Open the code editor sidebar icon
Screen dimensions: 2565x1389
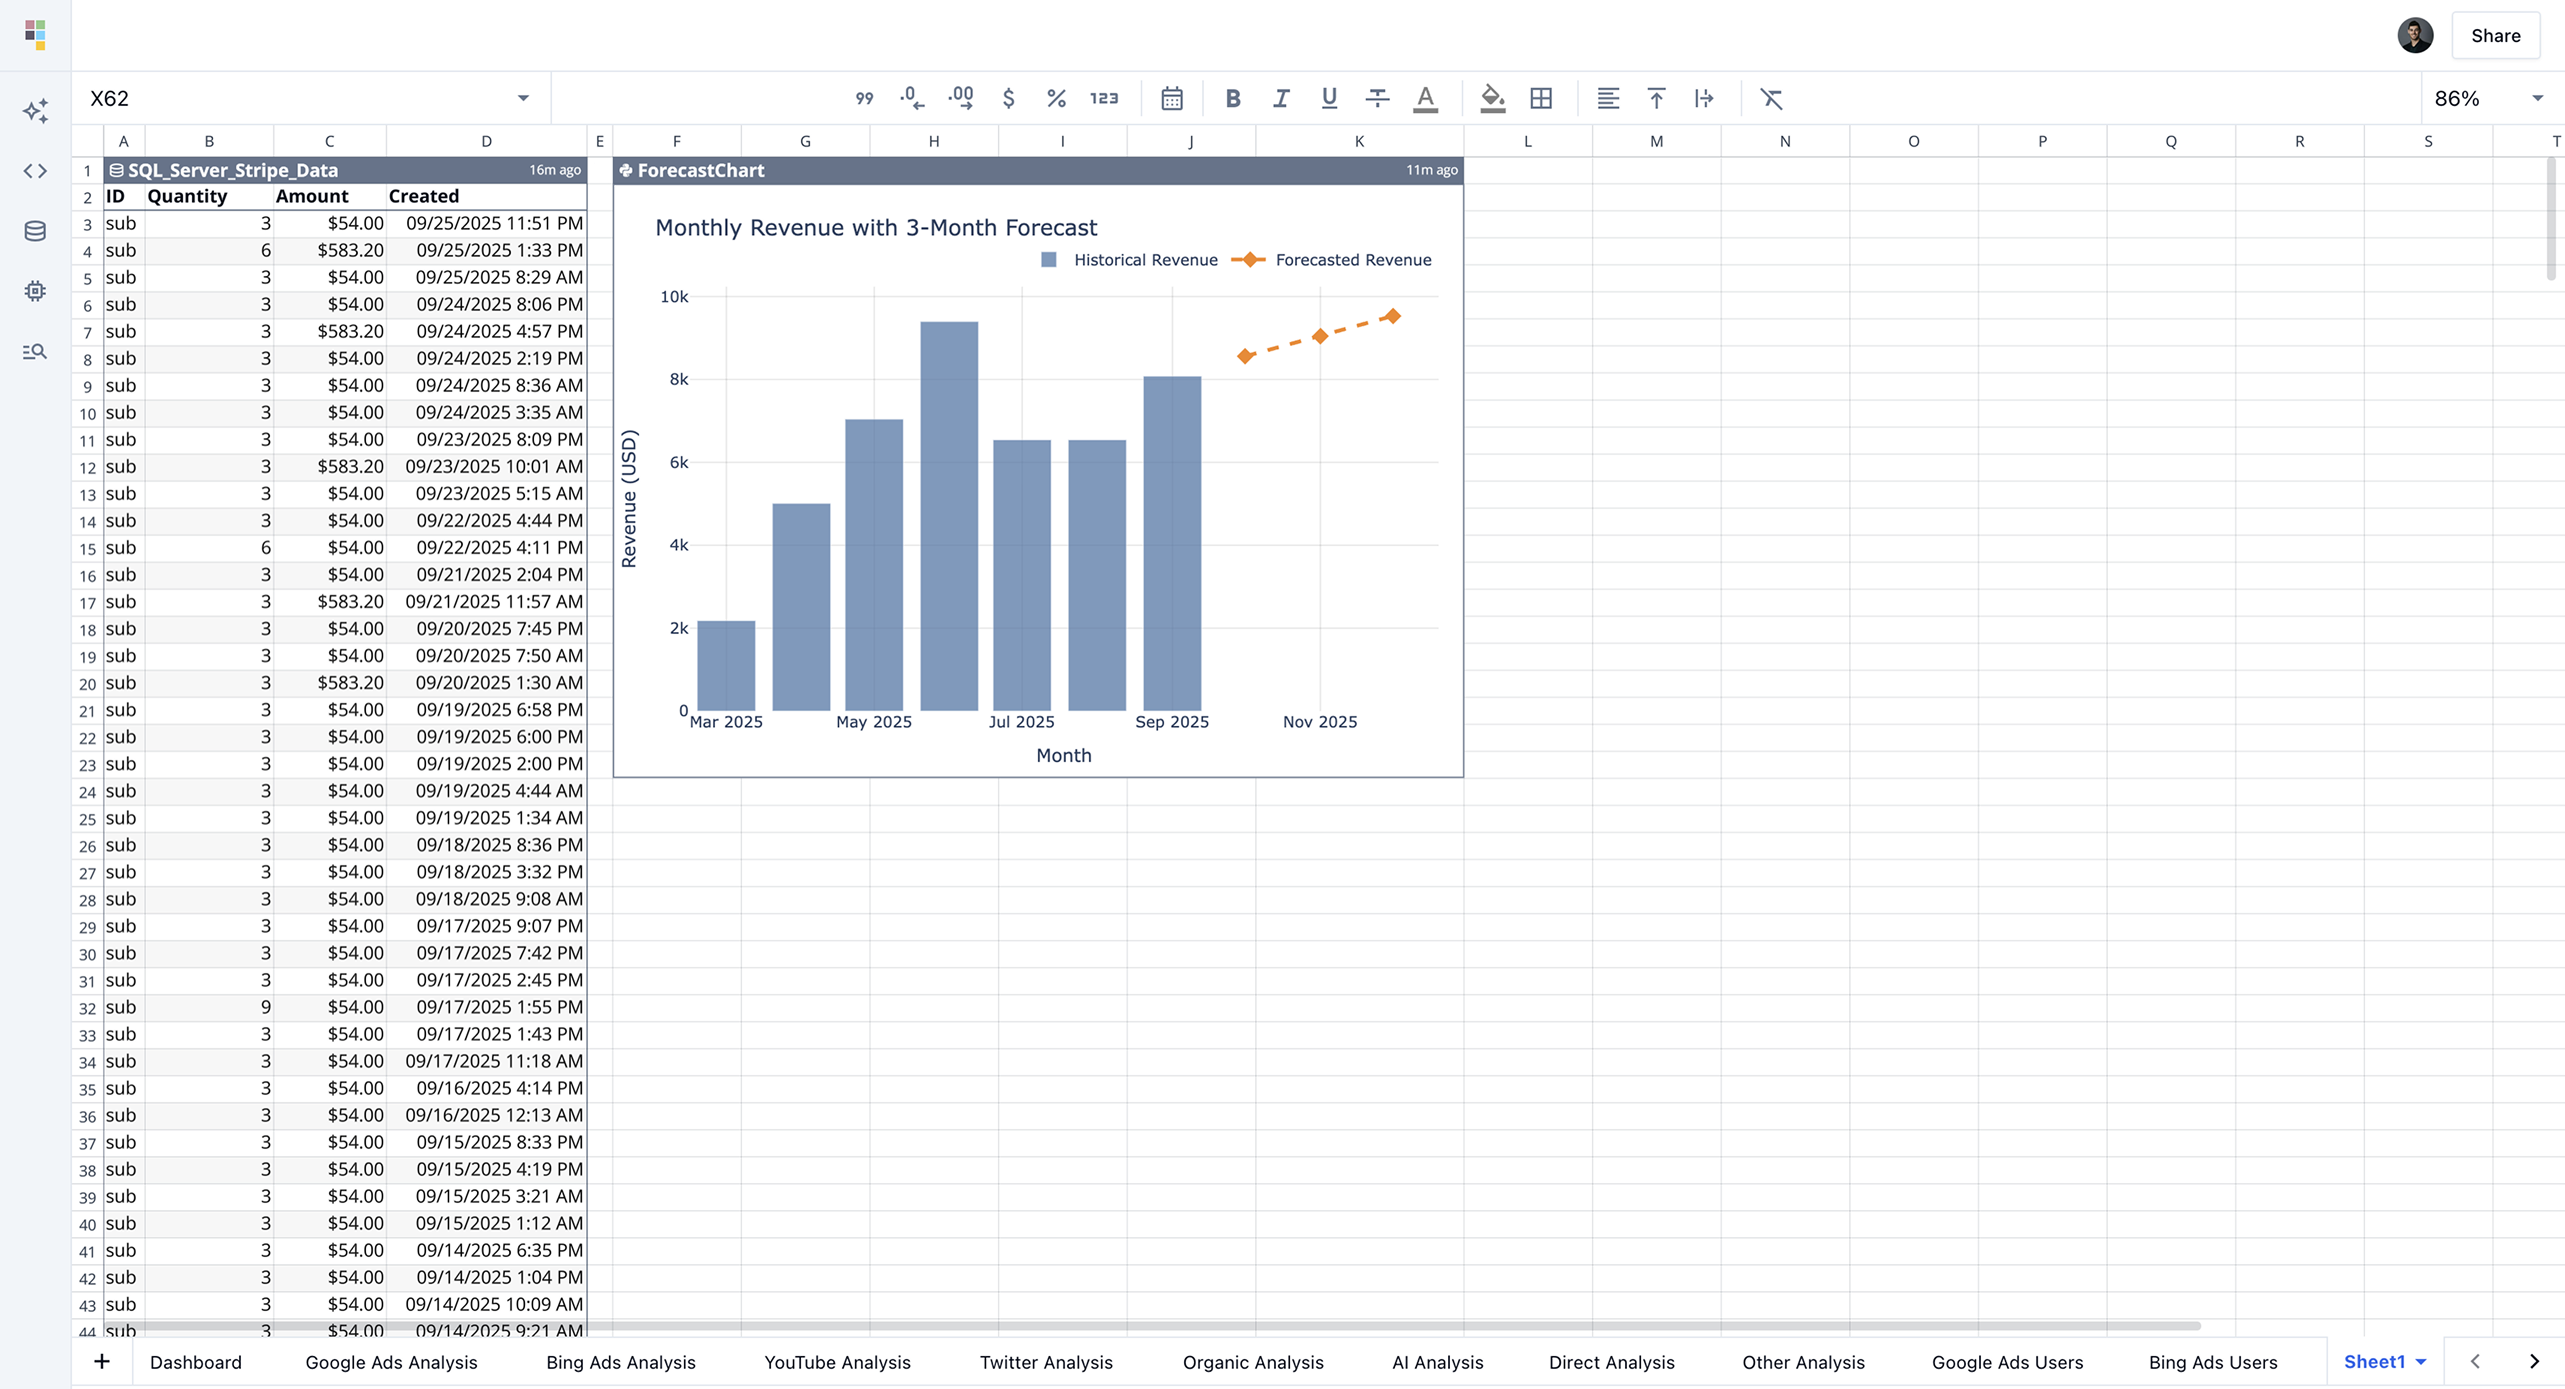click(35, 171)
